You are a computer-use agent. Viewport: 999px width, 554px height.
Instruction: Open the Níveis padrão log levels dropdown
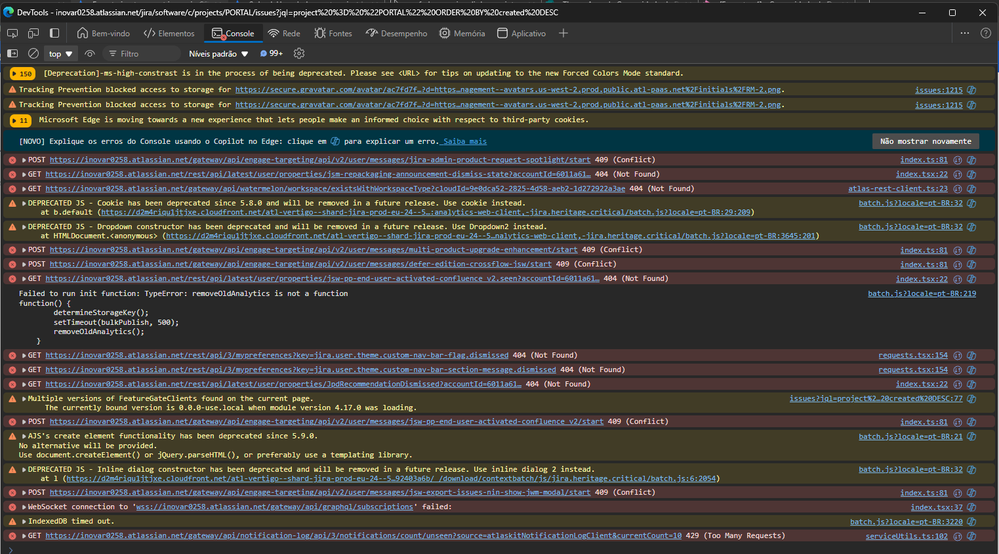click(219, 53)
